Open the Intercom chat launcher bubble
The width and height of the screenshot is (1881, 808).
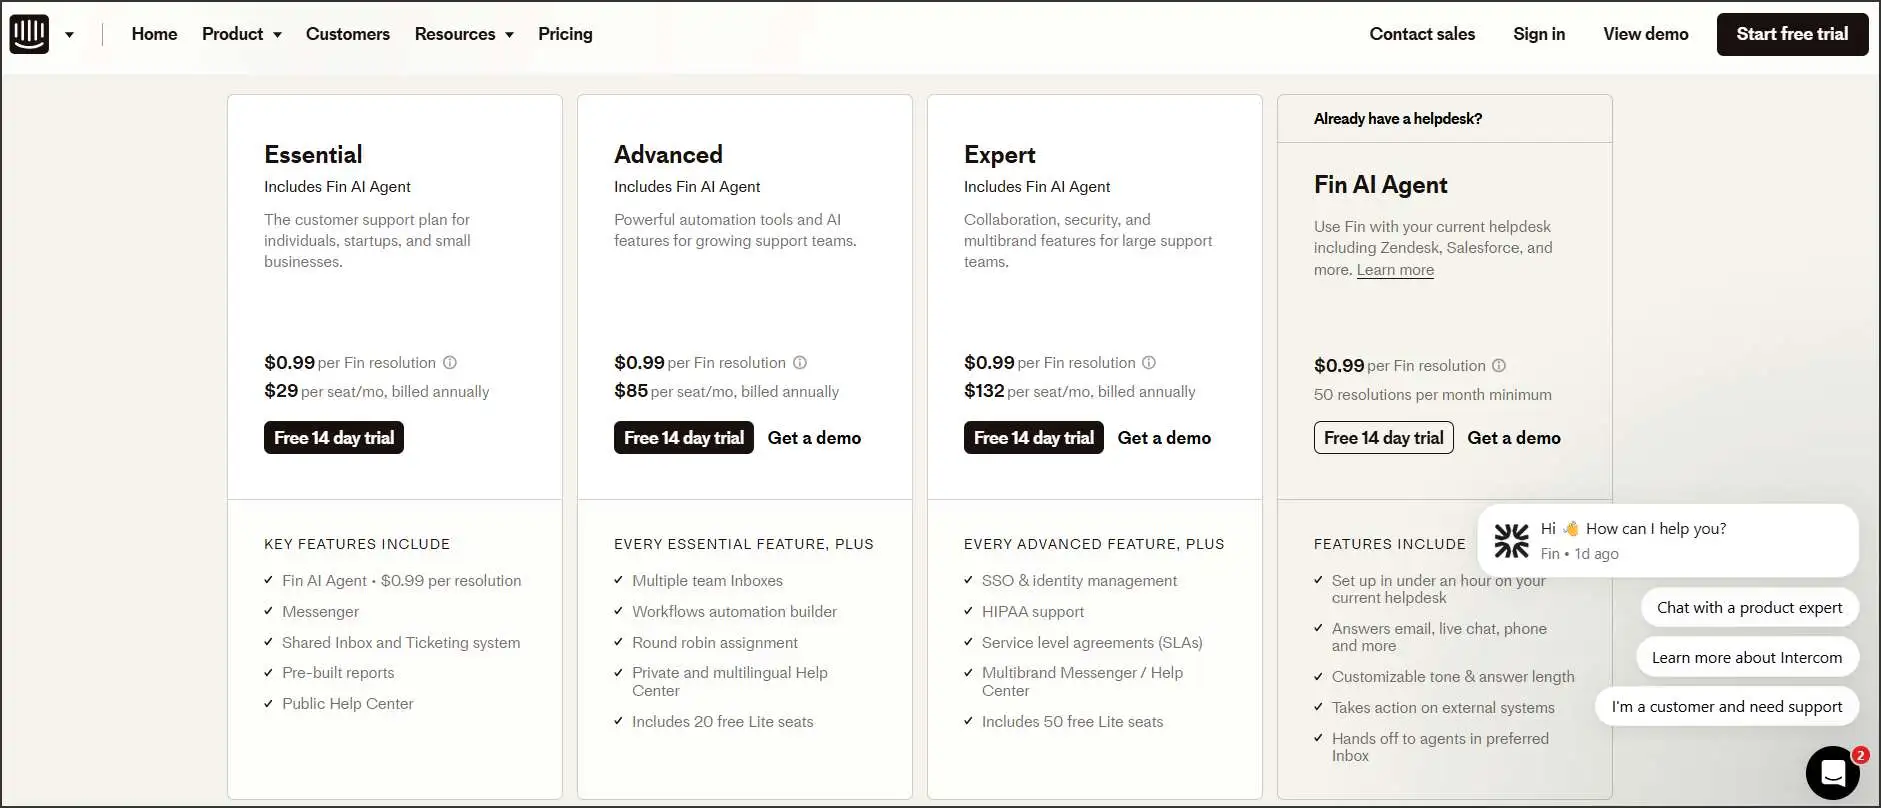click(1832, 772)
